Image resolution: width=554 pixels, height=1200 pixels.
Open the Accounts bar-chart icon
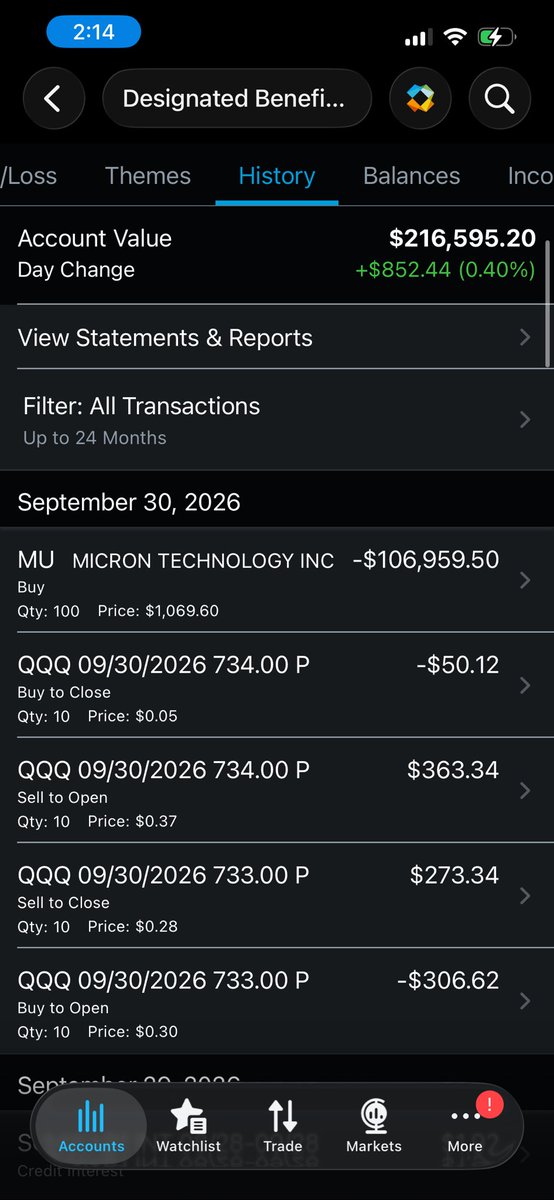coord(91,1126)
